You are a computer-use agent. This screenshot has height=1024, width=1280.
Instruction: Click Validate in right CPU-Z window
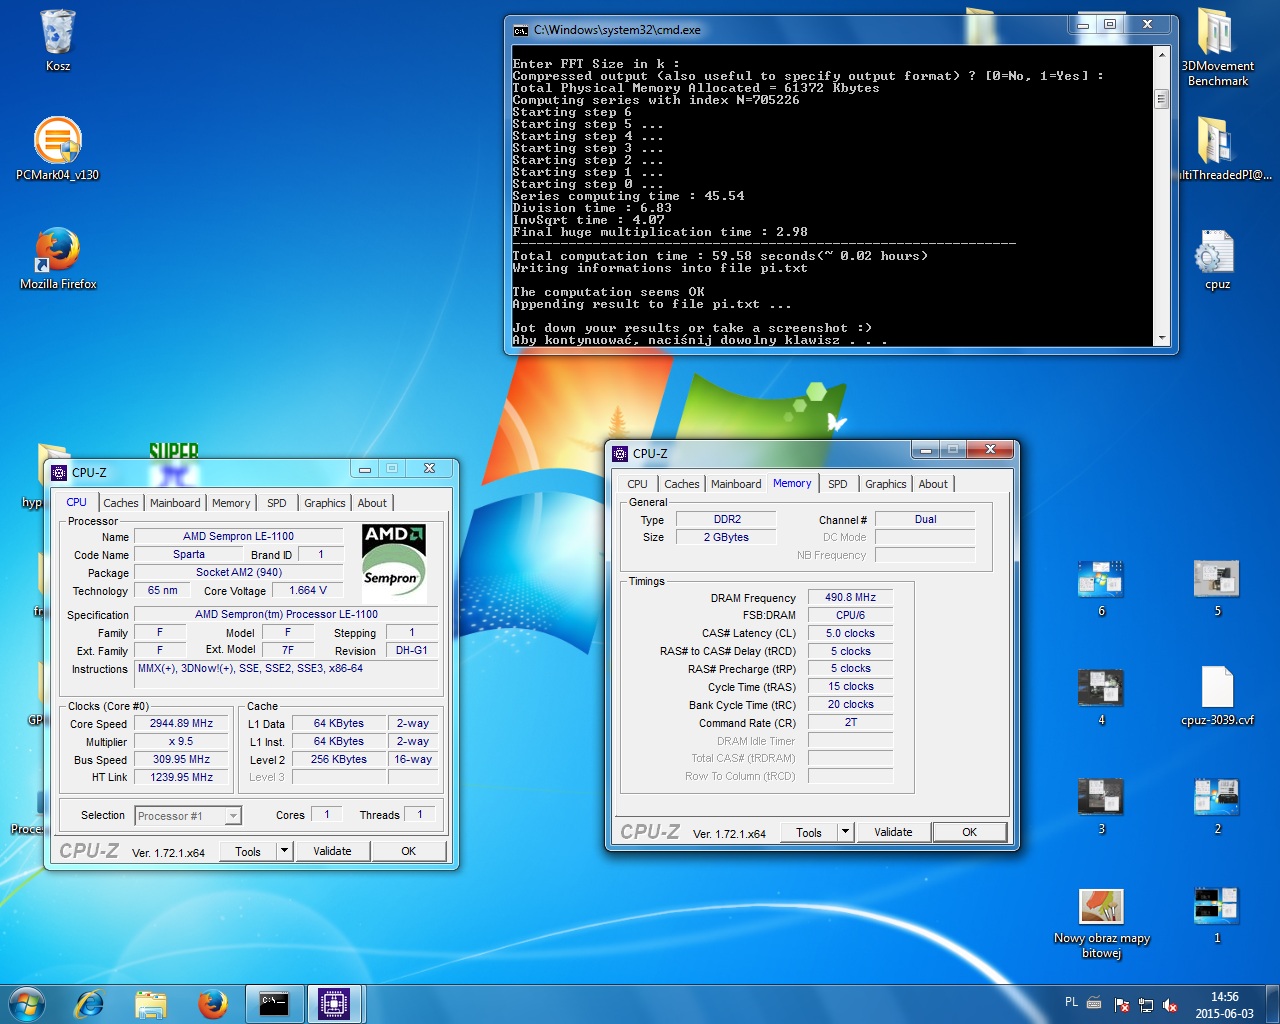pos(893,832)
